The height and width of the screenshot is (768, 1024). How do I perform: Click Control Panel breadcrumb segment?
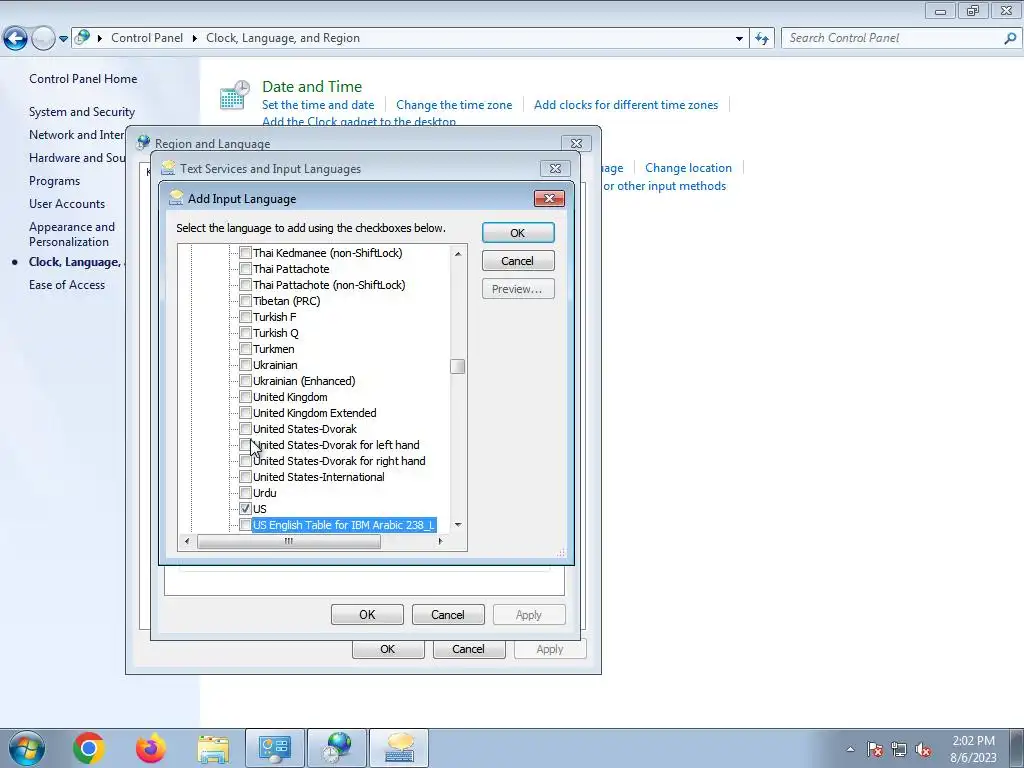(147, 38)
